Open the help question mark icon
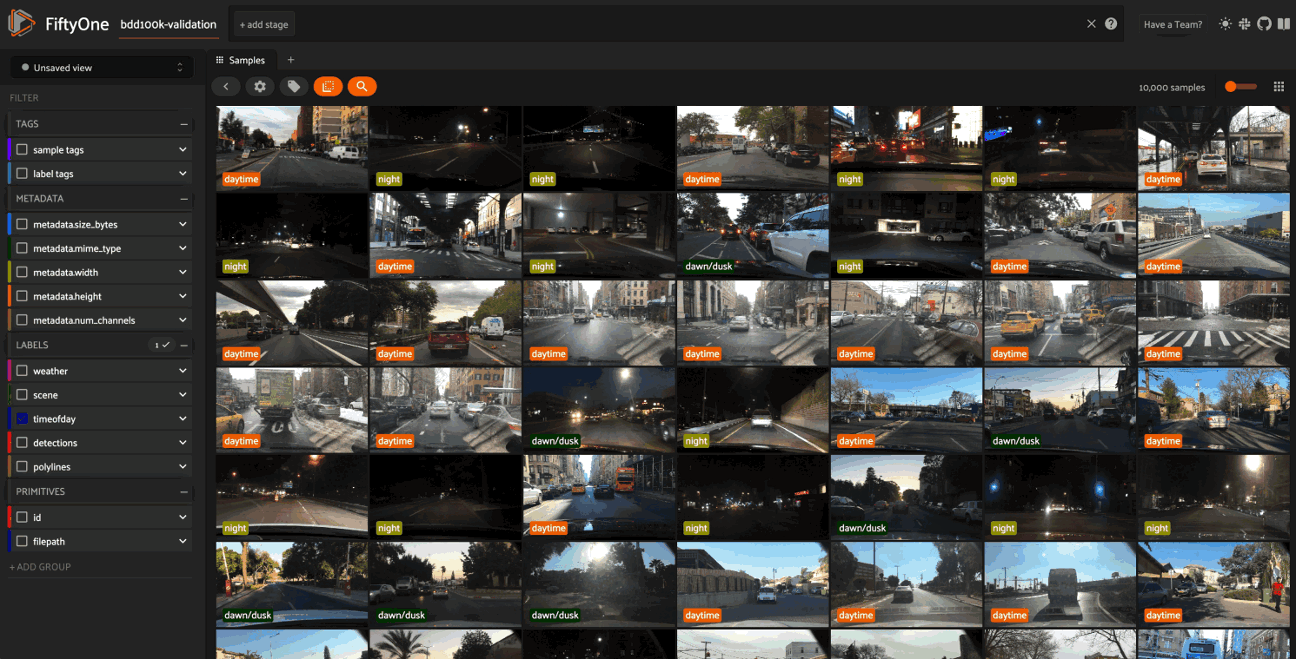The height and width of the screenshot is (659, 1296). click(1111, 24)
